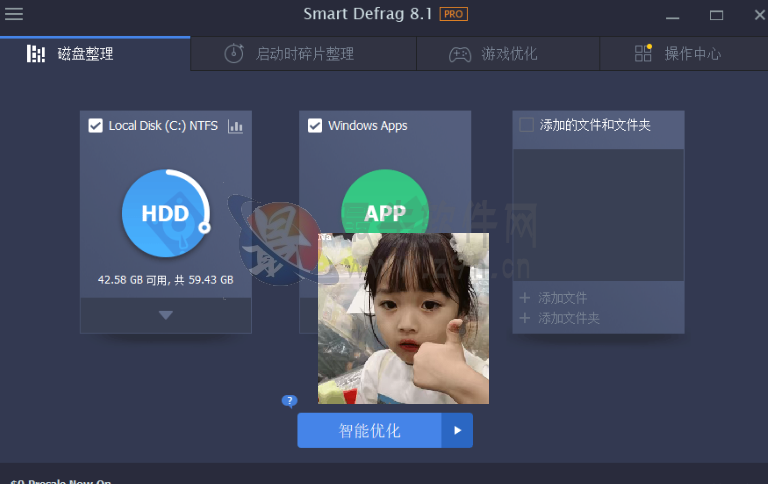Image resolution: width=768 pixels, height=484 pixels.
Task: Open the 启动时碎片整理 tab
Action: [x=303, y=54]
